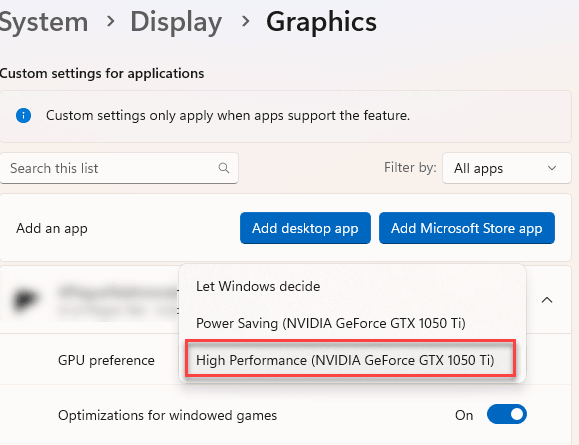The image size is (579, 445).
Task: Click the blue info icon in the notice
Action: (x=23, y=116)
